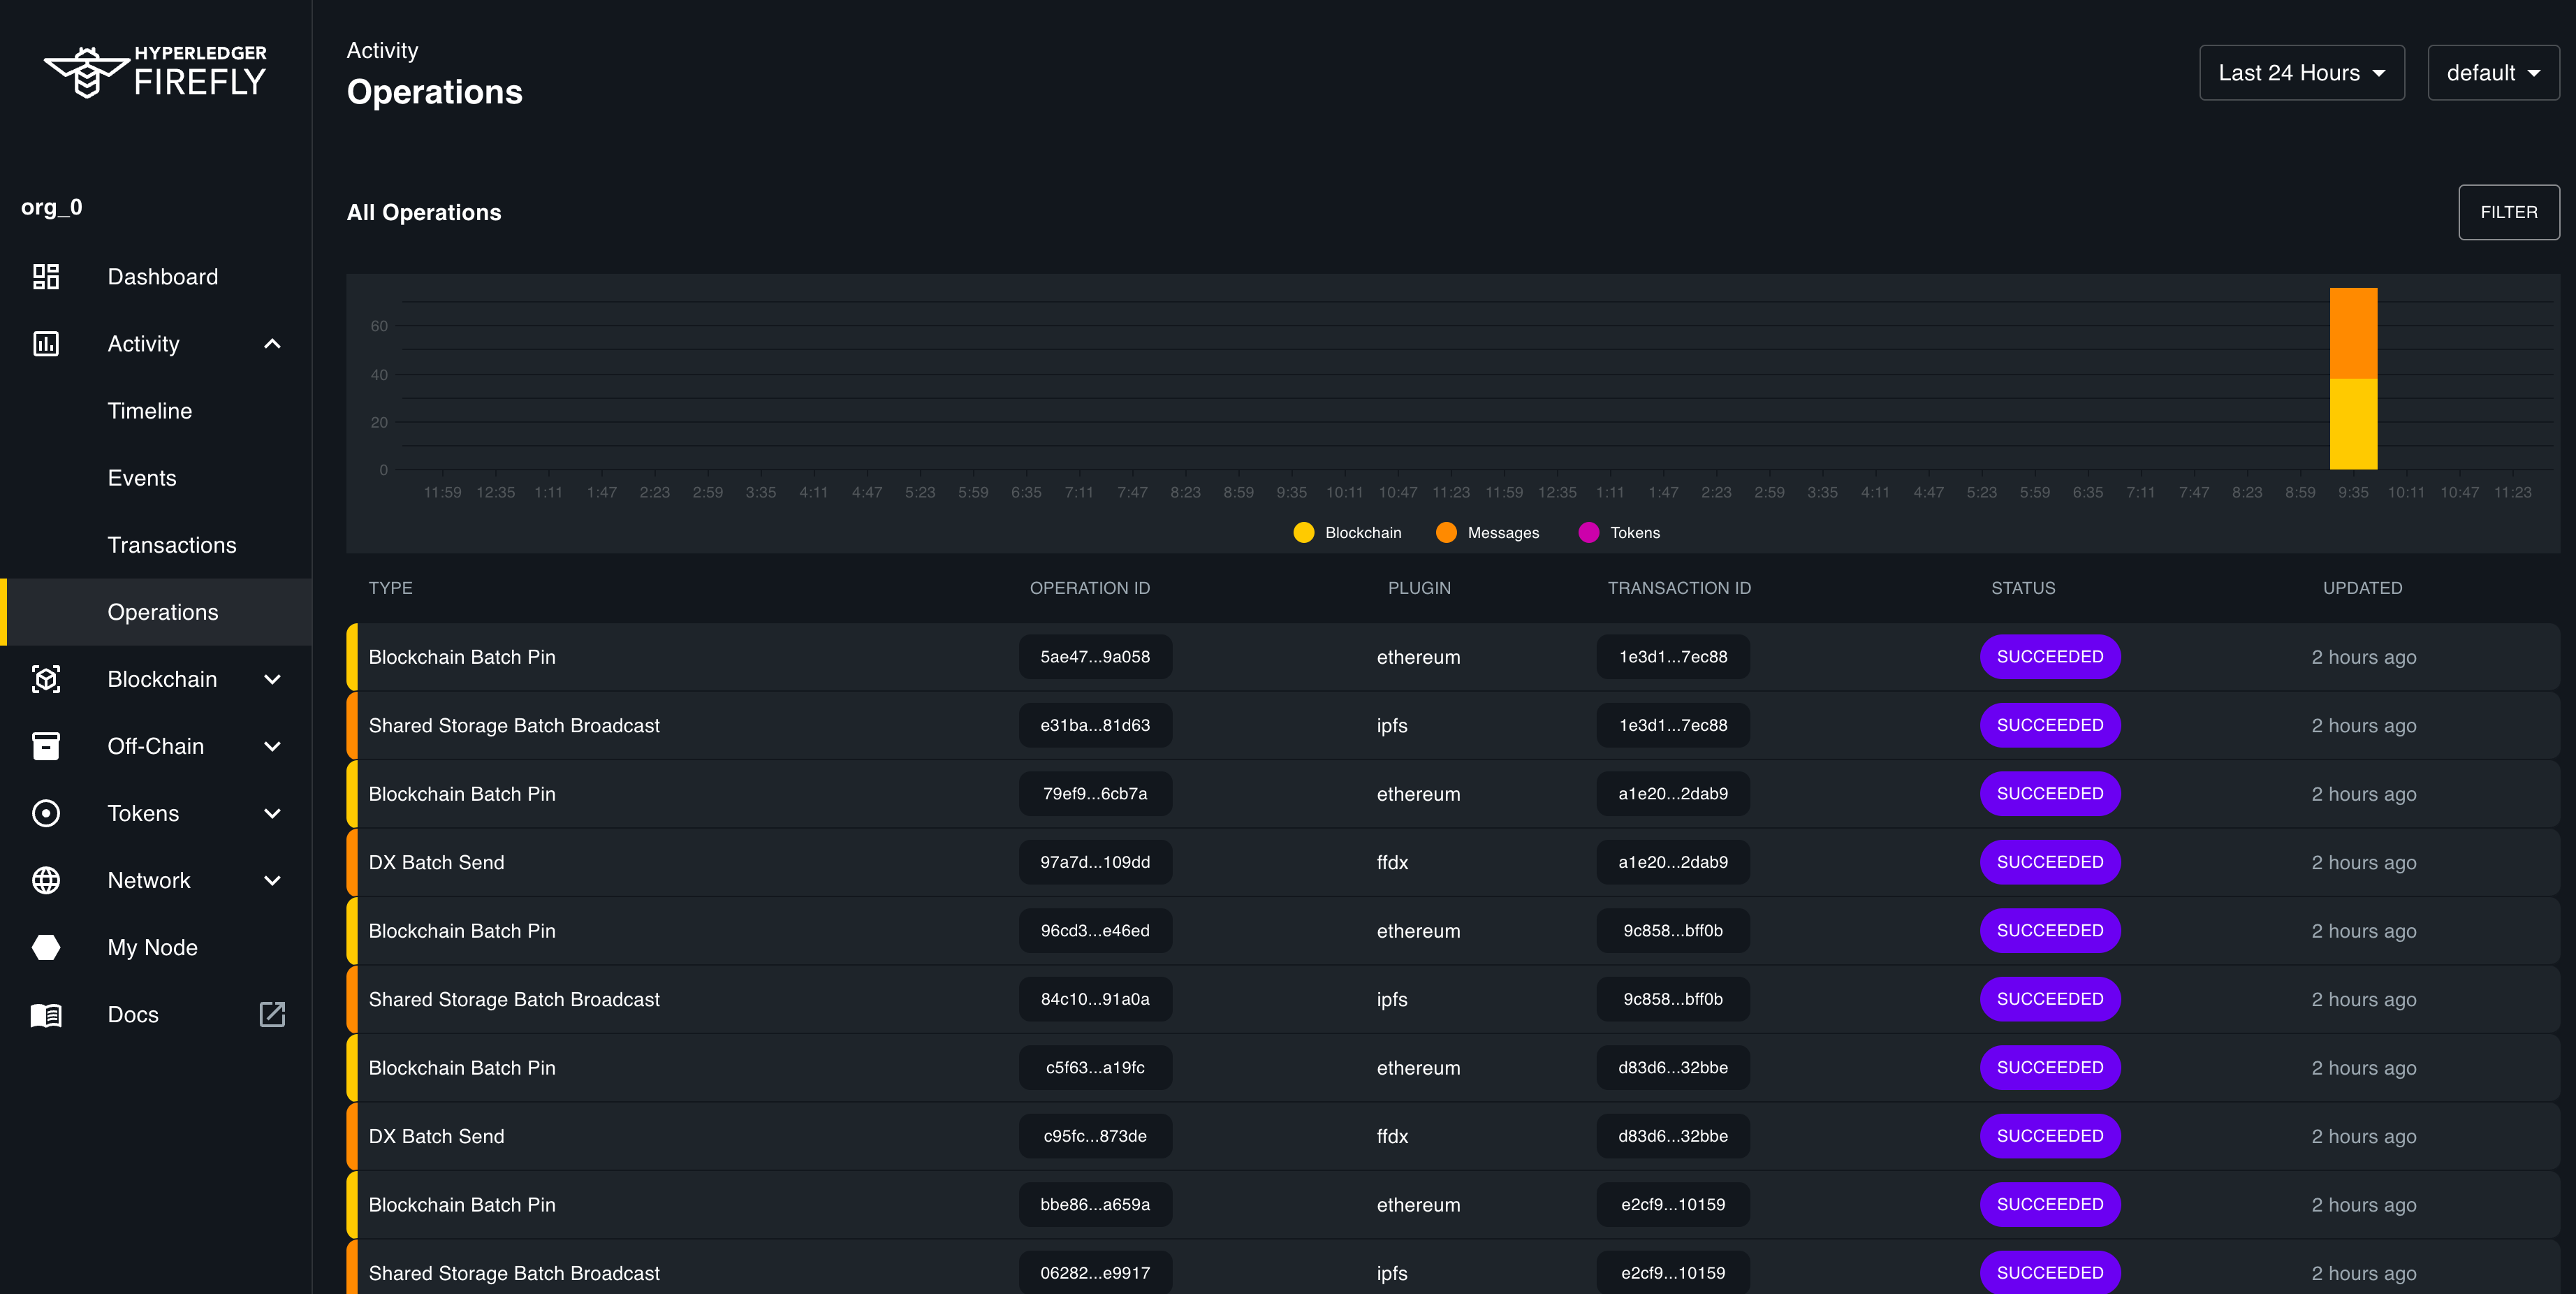Click the Network globe icon
The height and width of the screenshot is (1294, 2576).
pos(46,880)
